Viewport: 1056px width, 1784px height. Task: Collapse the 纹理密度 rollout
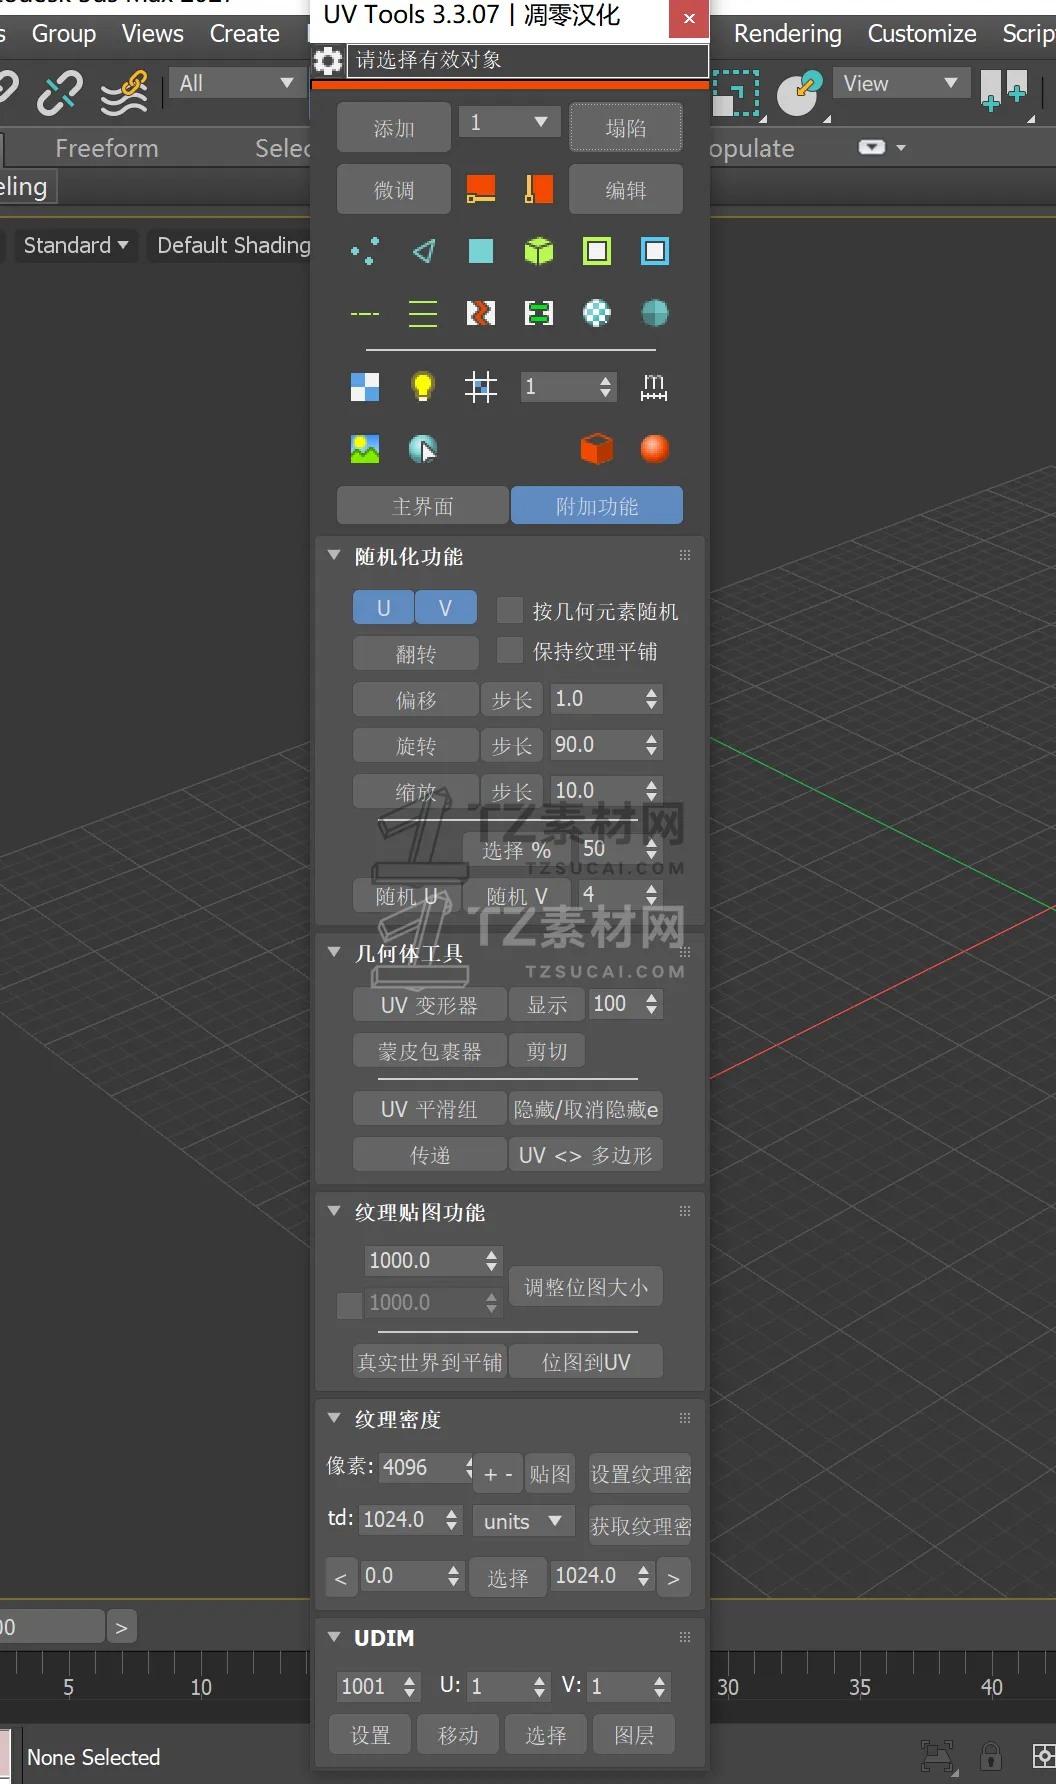pos(335,1418)
